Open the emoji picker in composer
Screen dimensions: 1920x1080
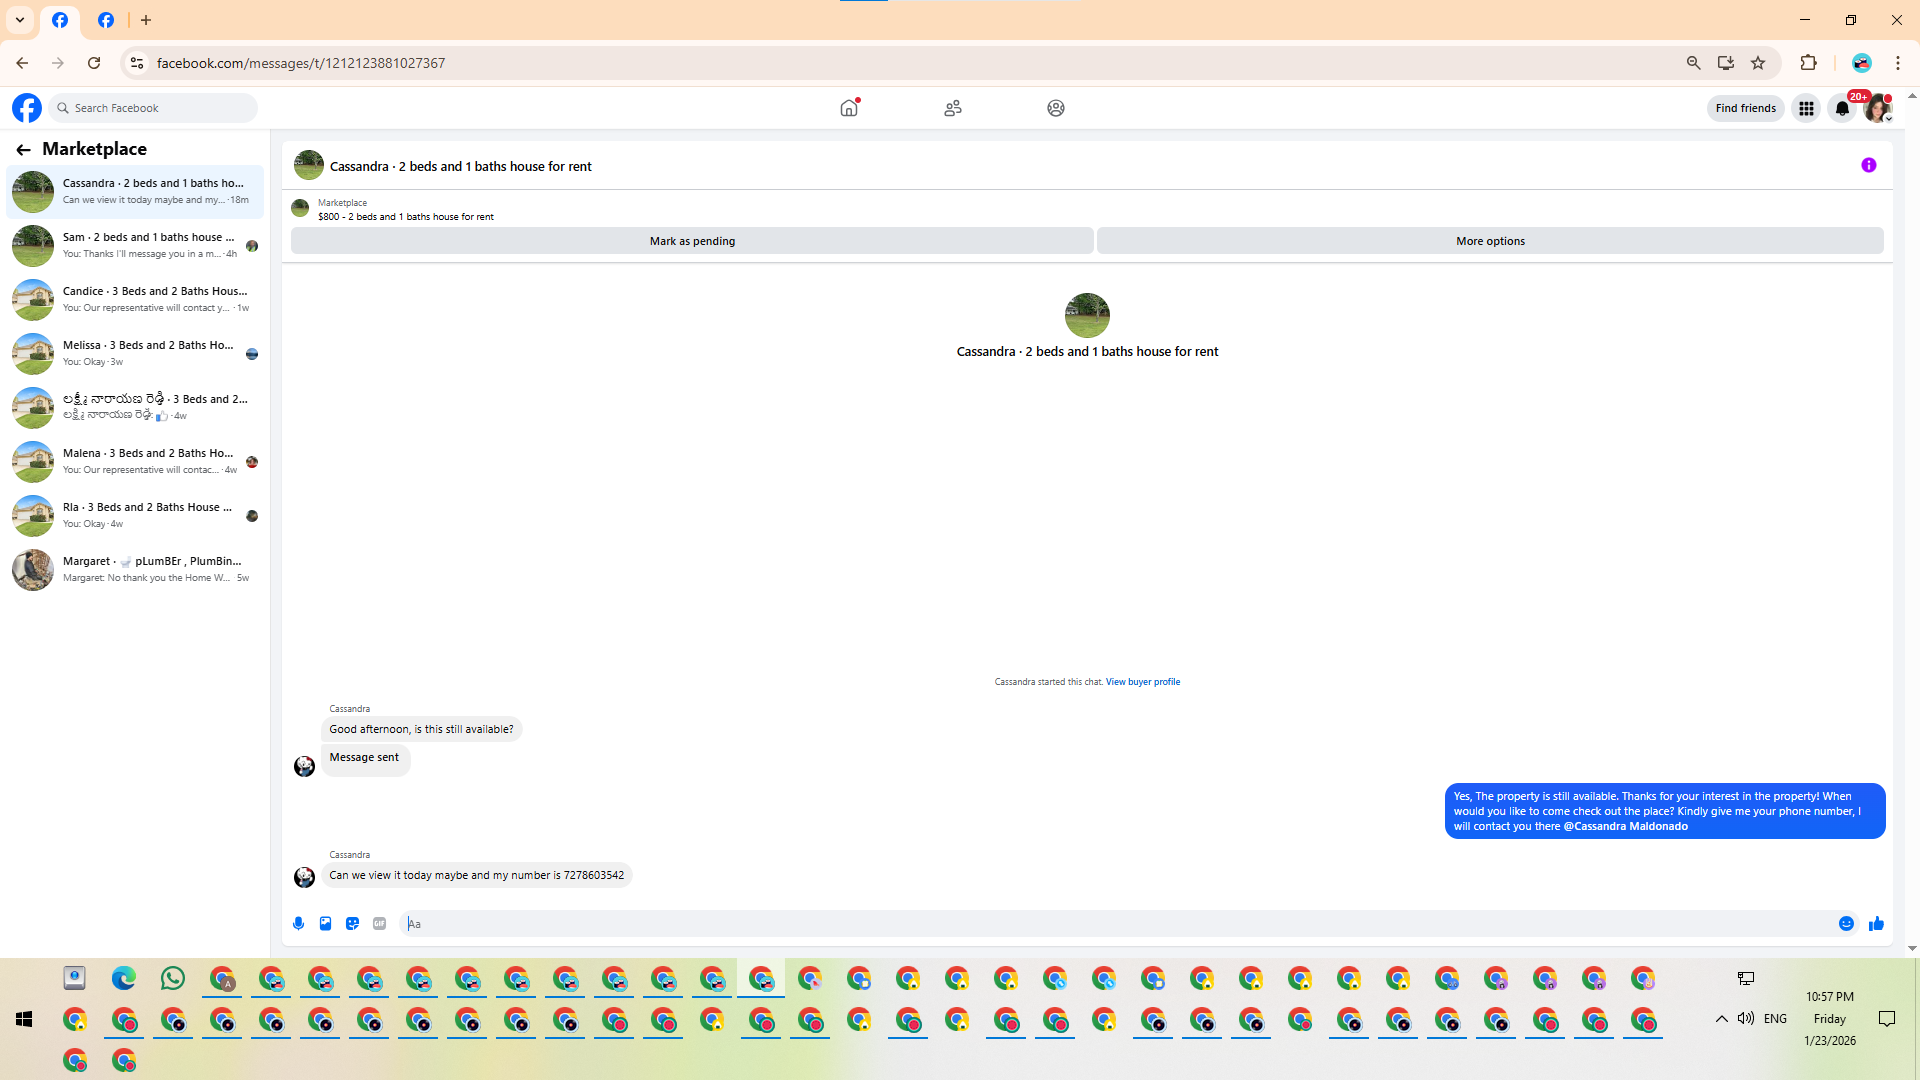(x=1846, y=924)
